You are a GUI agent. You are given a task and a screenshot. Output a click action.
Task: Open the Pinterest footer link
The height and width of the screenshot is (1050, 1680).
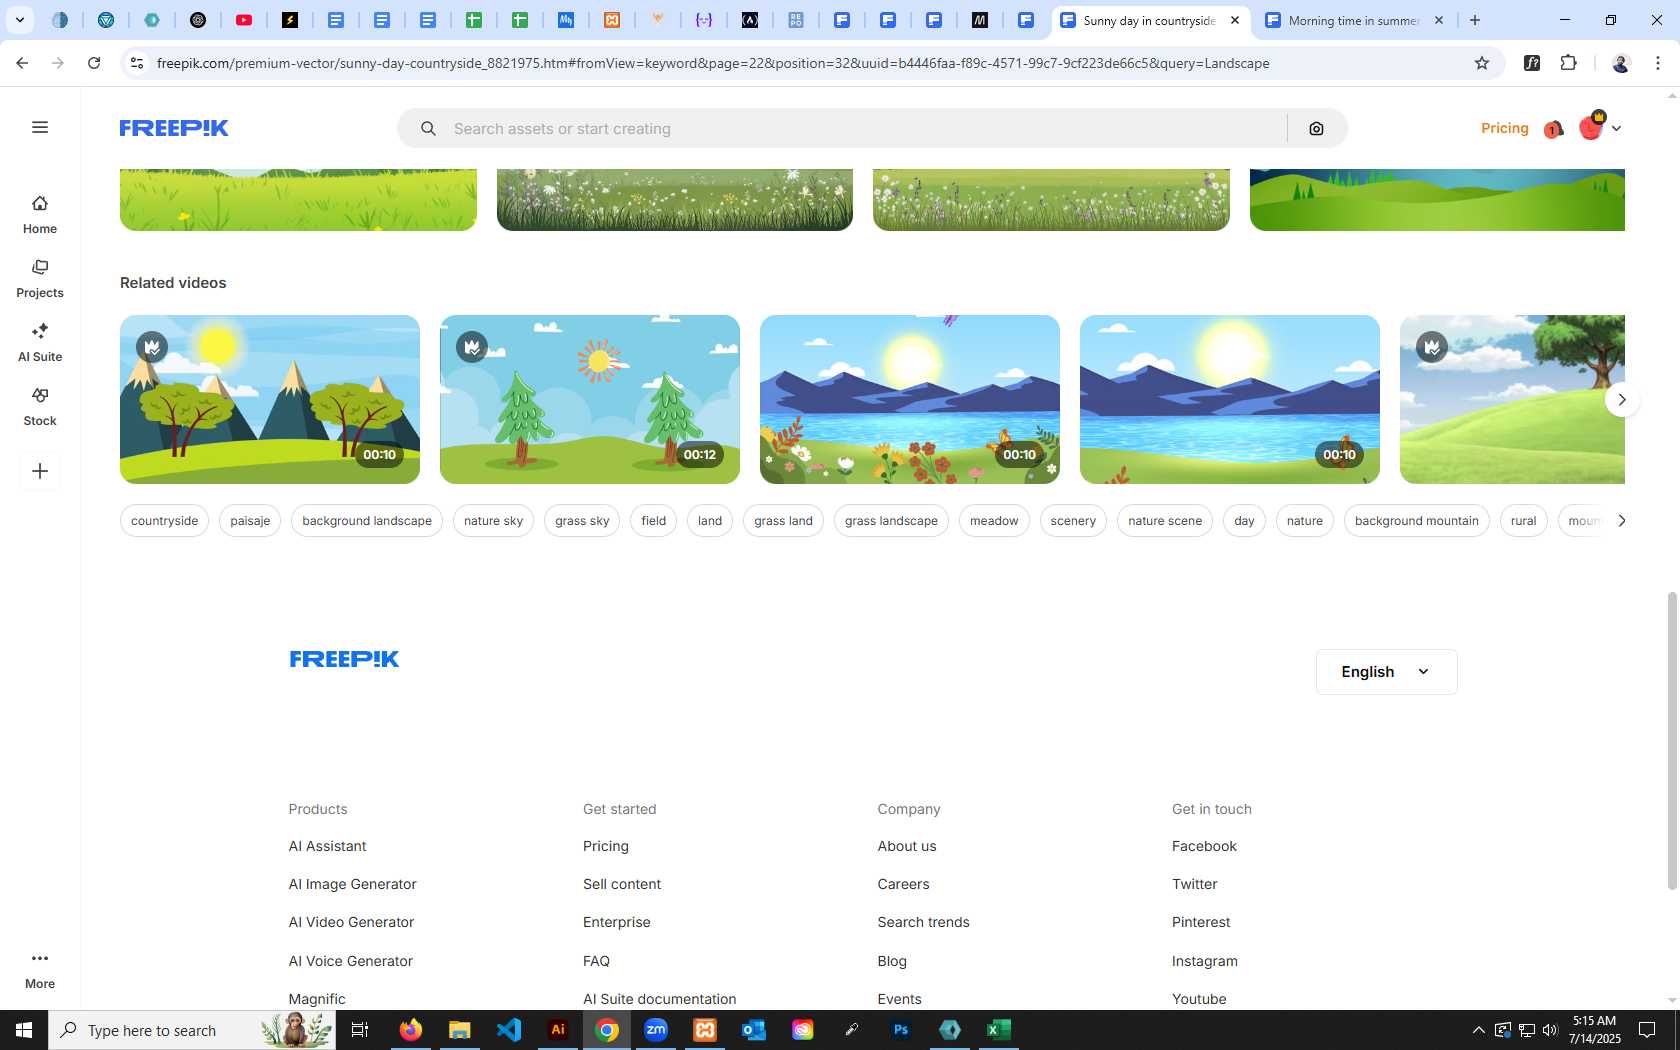[x=1201, y=922]
